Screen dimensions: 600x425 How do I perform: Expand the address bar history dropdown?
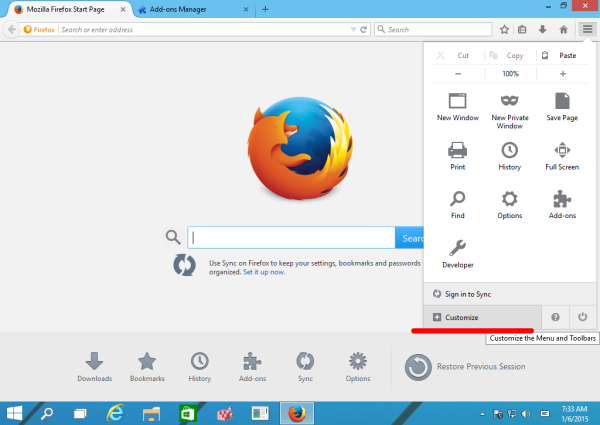click(x=353, y=29)
